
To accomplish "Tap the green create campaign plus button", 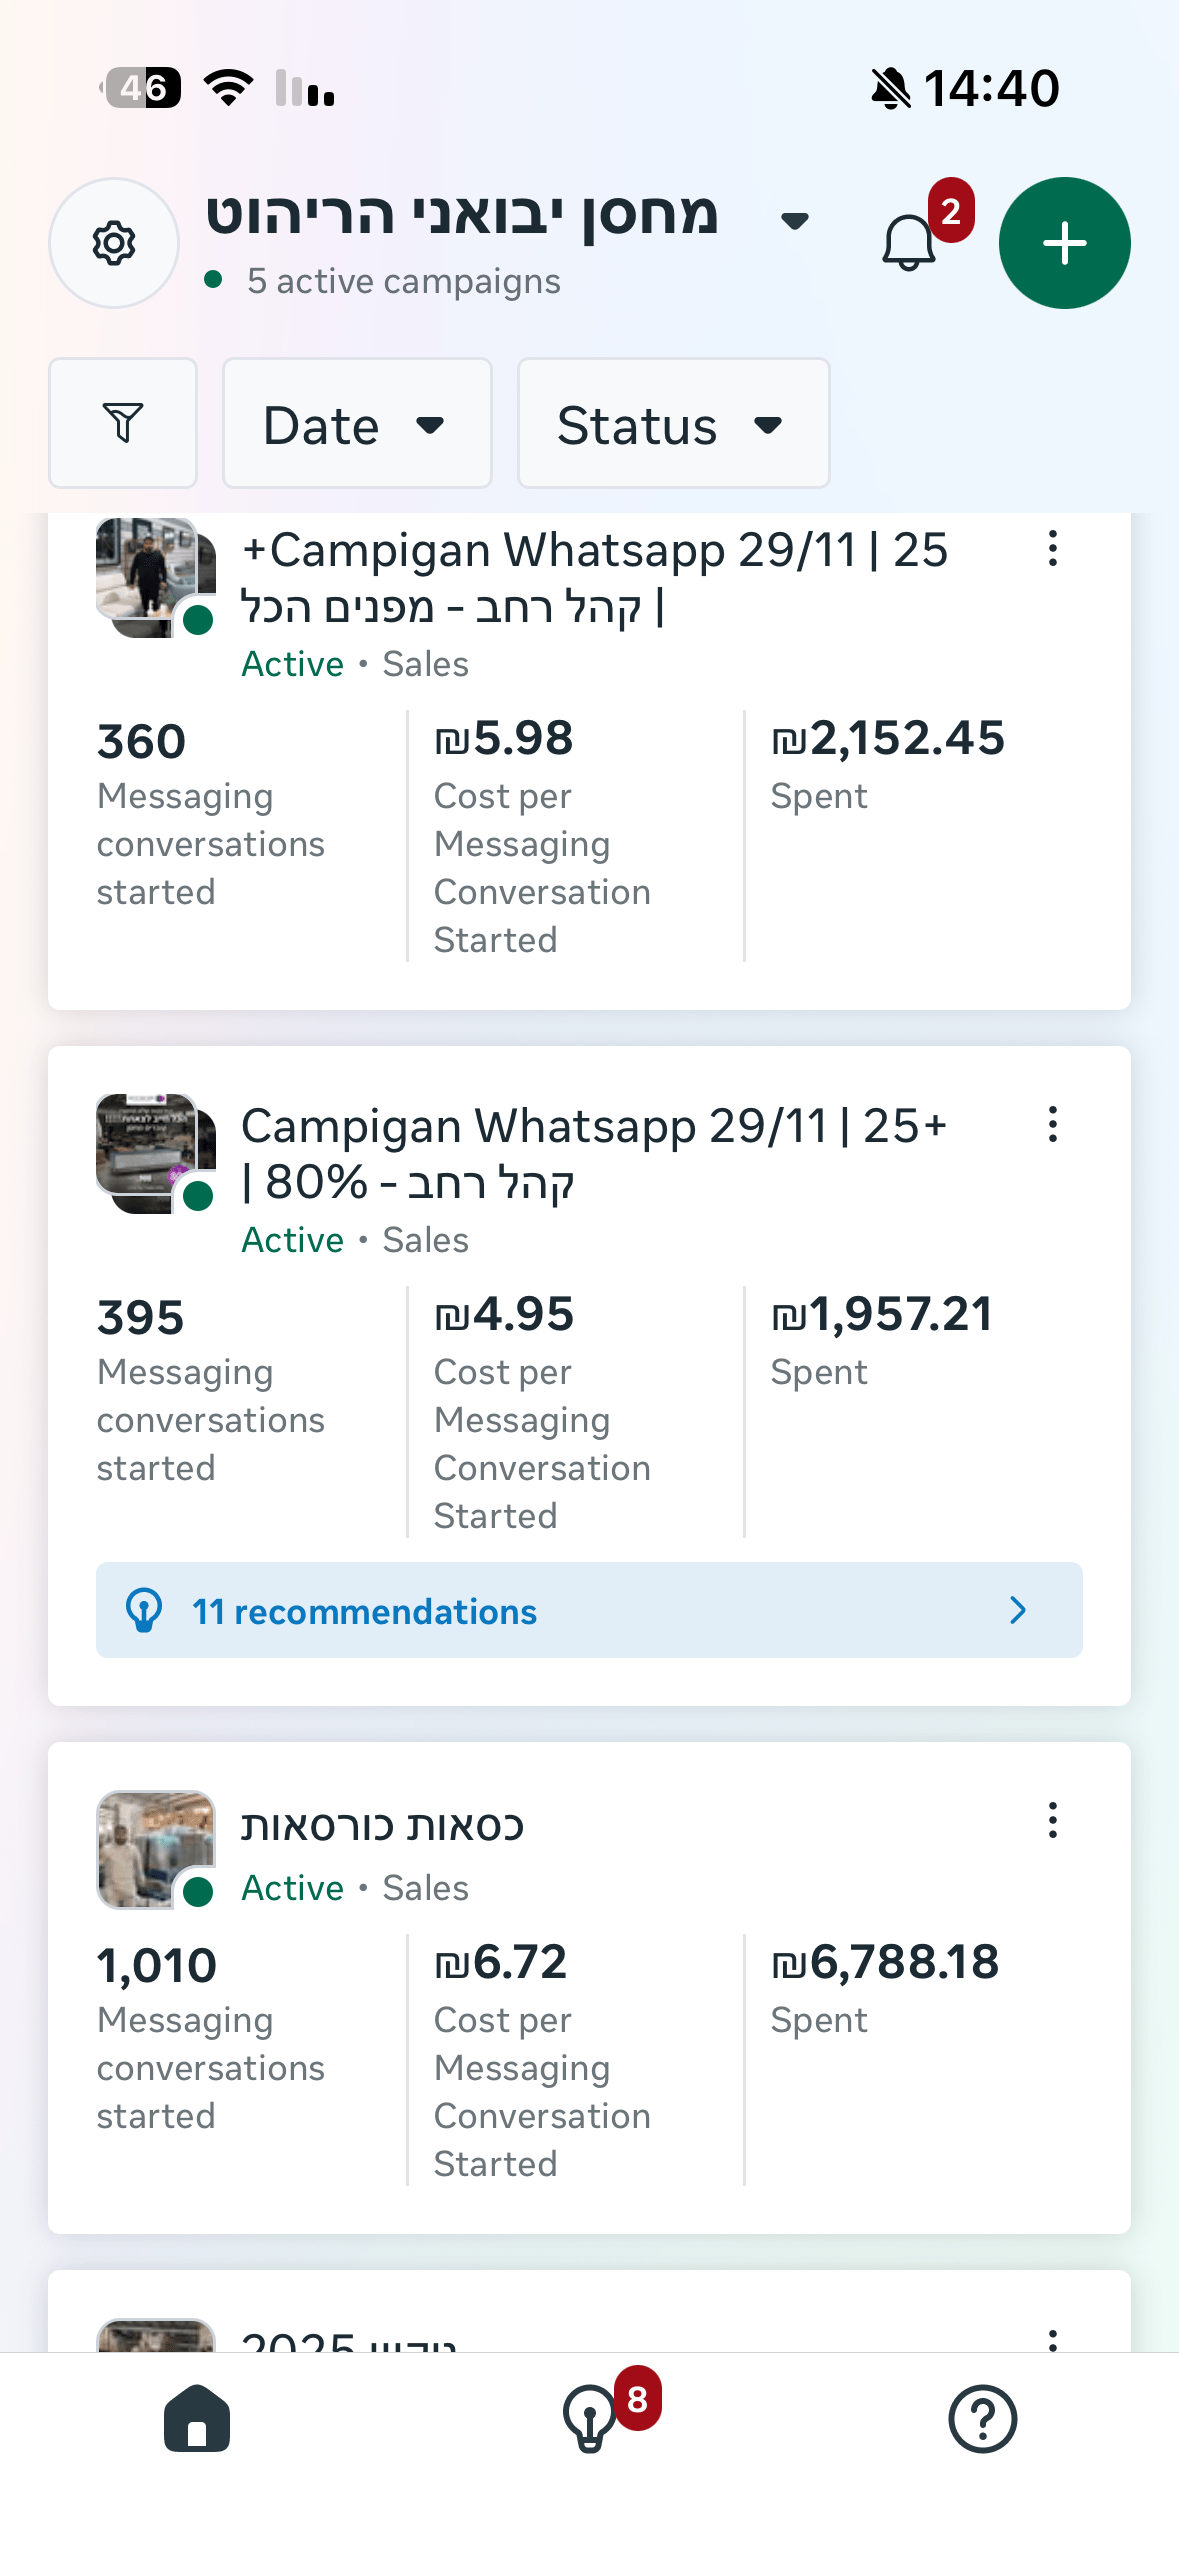I will coord(1064,243).
